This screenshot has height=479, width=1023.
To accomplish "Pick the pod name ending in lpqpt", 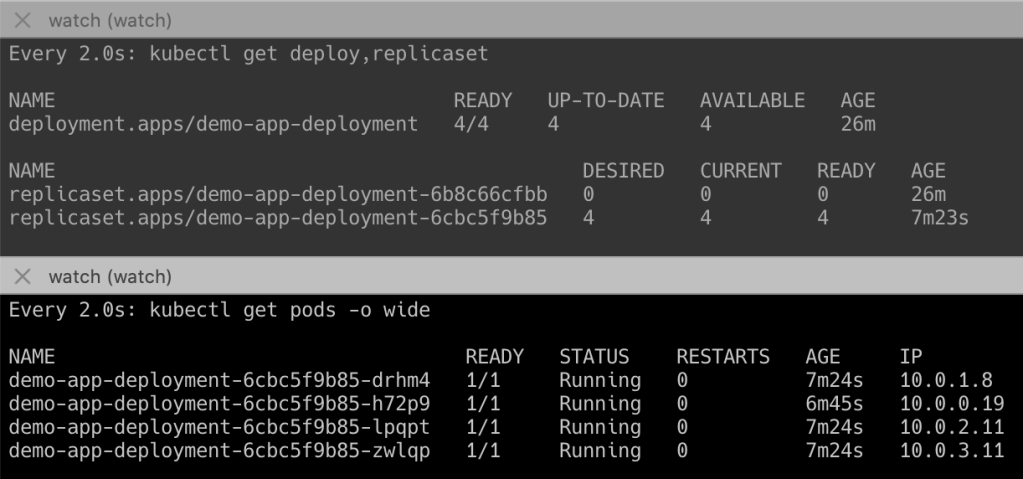I will (x=219, y=427).
